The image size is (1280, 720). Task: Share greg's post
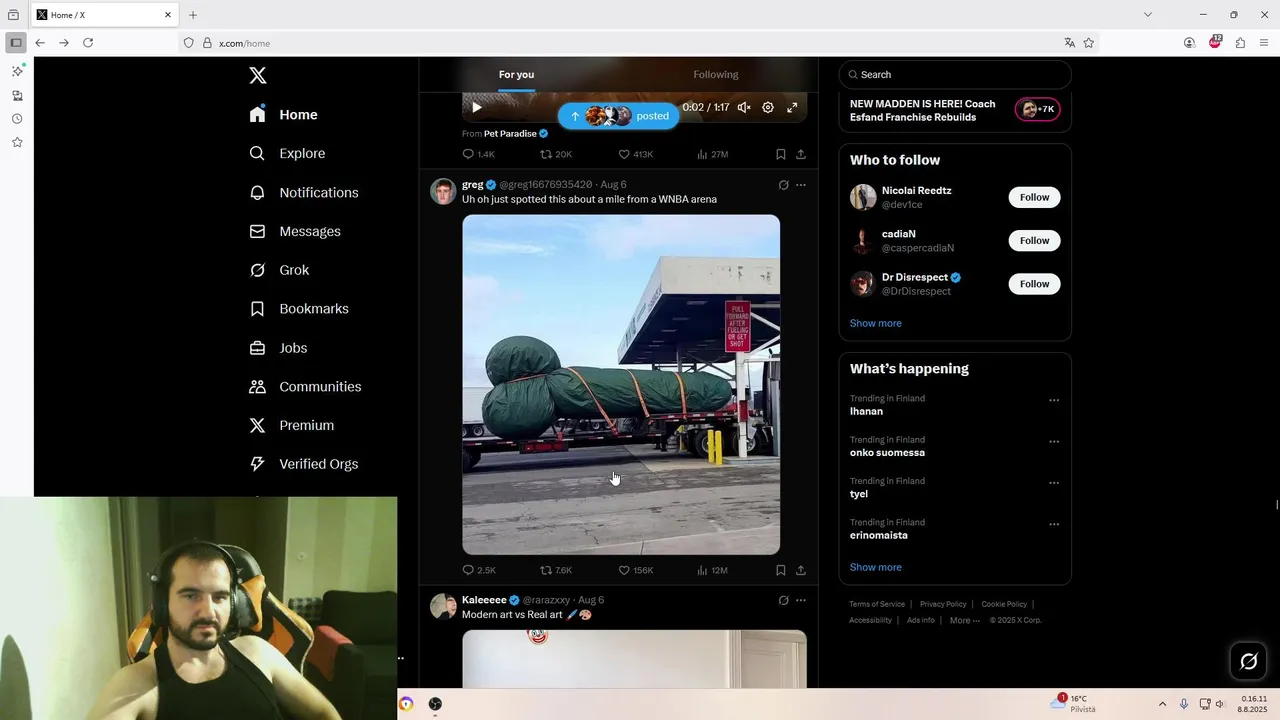801,571
